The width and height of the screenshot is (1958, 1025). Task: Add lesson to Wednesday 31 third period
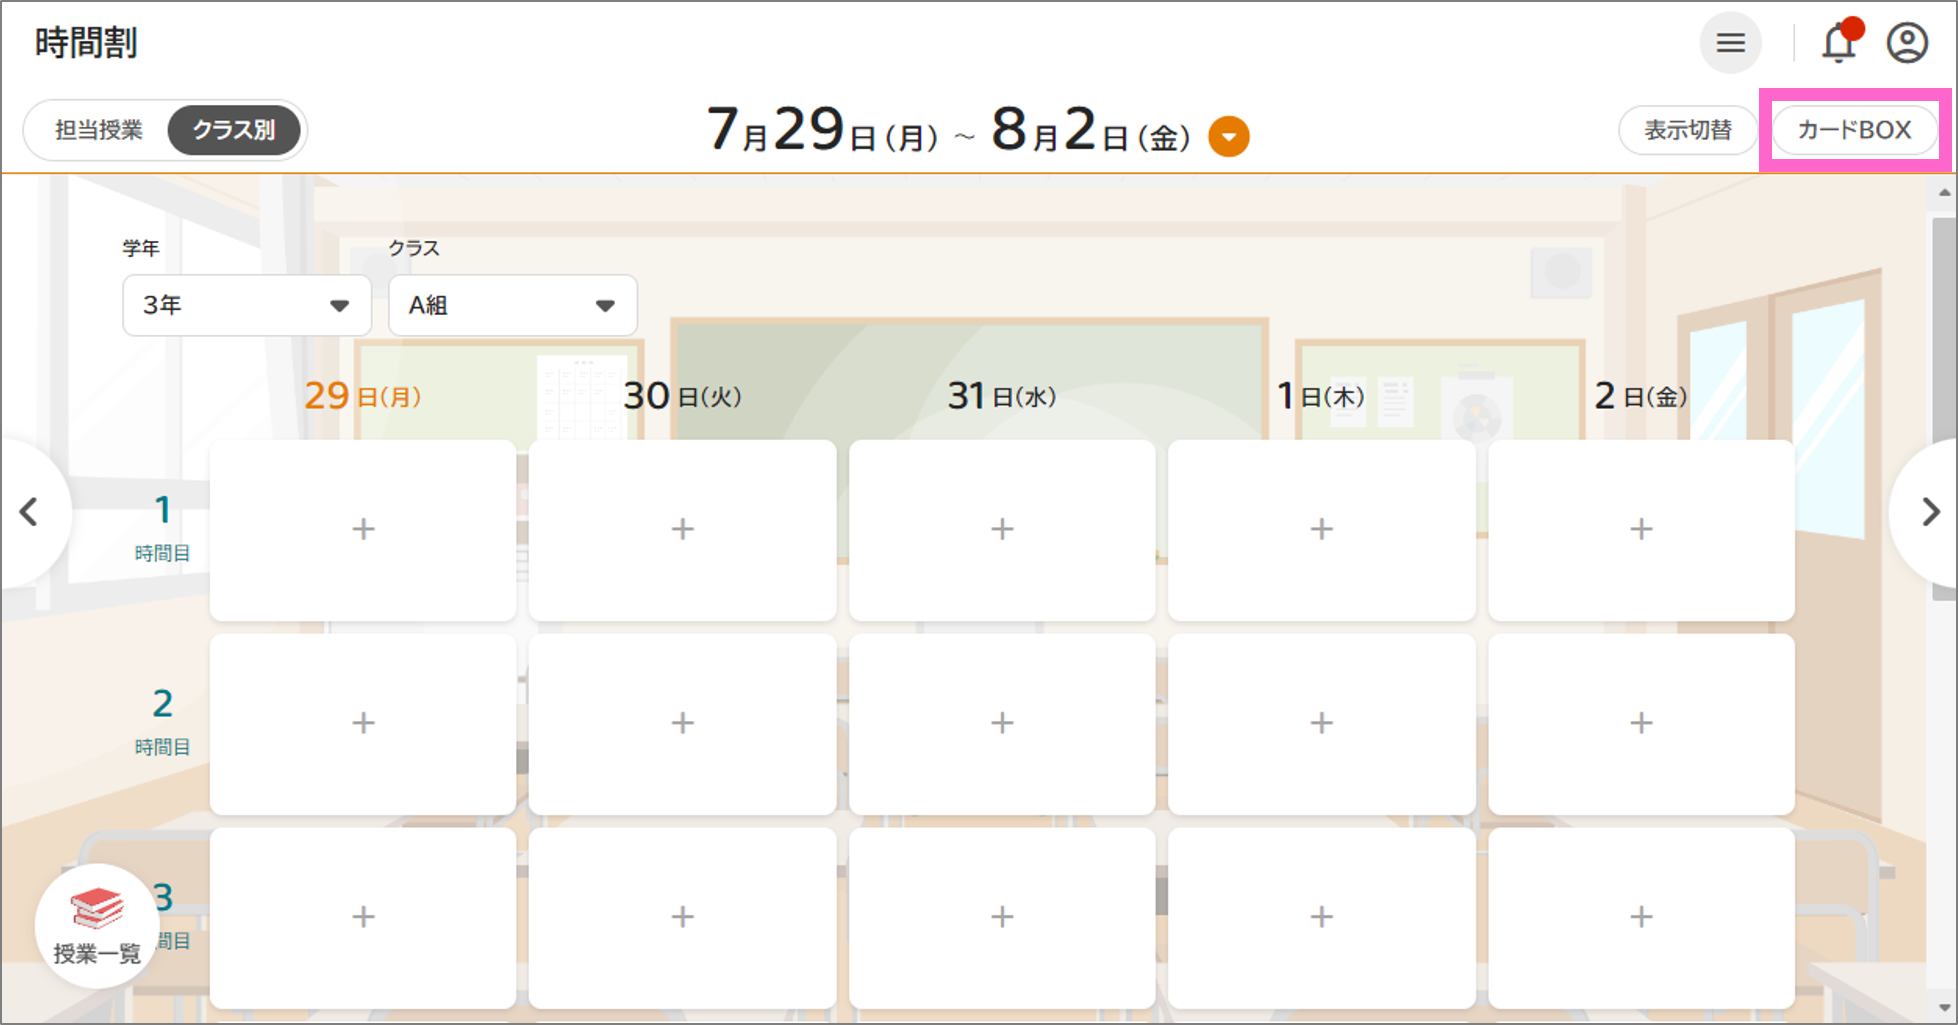[1002, 917]
